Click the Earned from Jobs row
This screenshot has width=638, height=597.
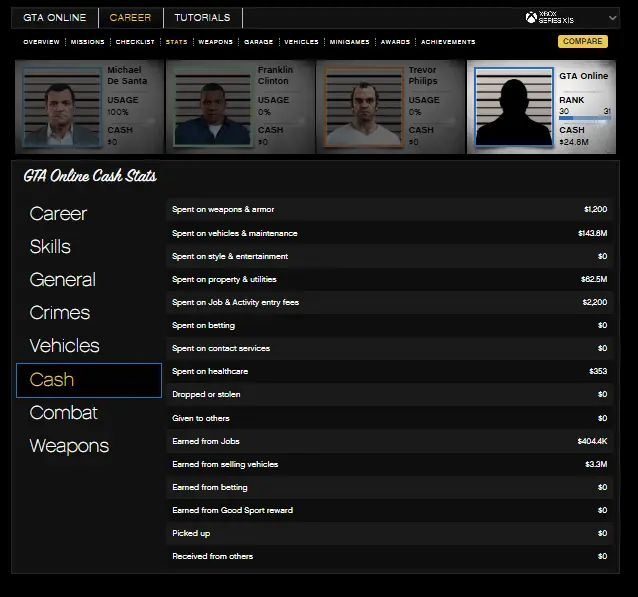click(390, 441)
